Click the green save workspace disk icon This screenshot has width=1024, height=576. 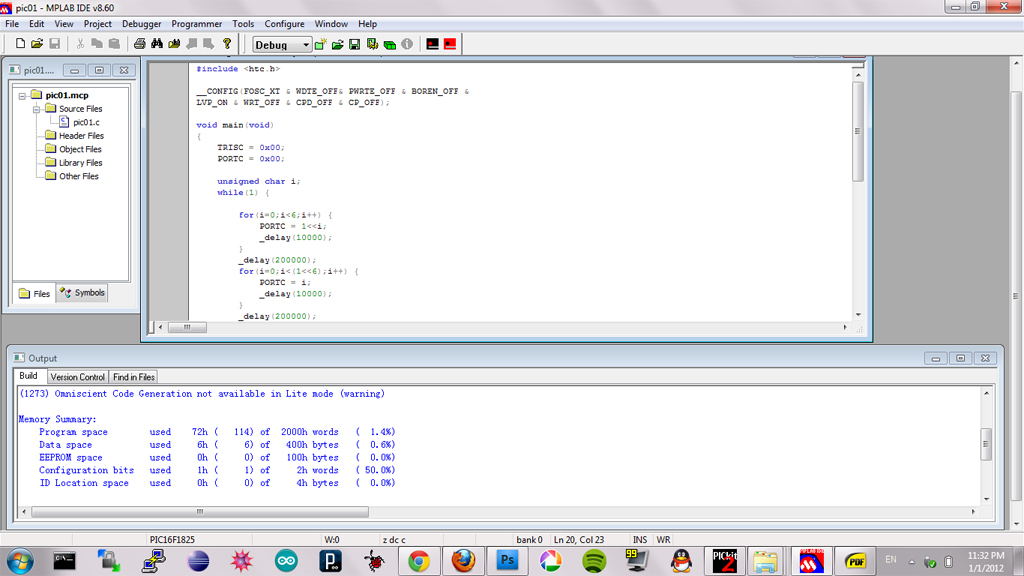pyautogui.click(x=355, y=44)
